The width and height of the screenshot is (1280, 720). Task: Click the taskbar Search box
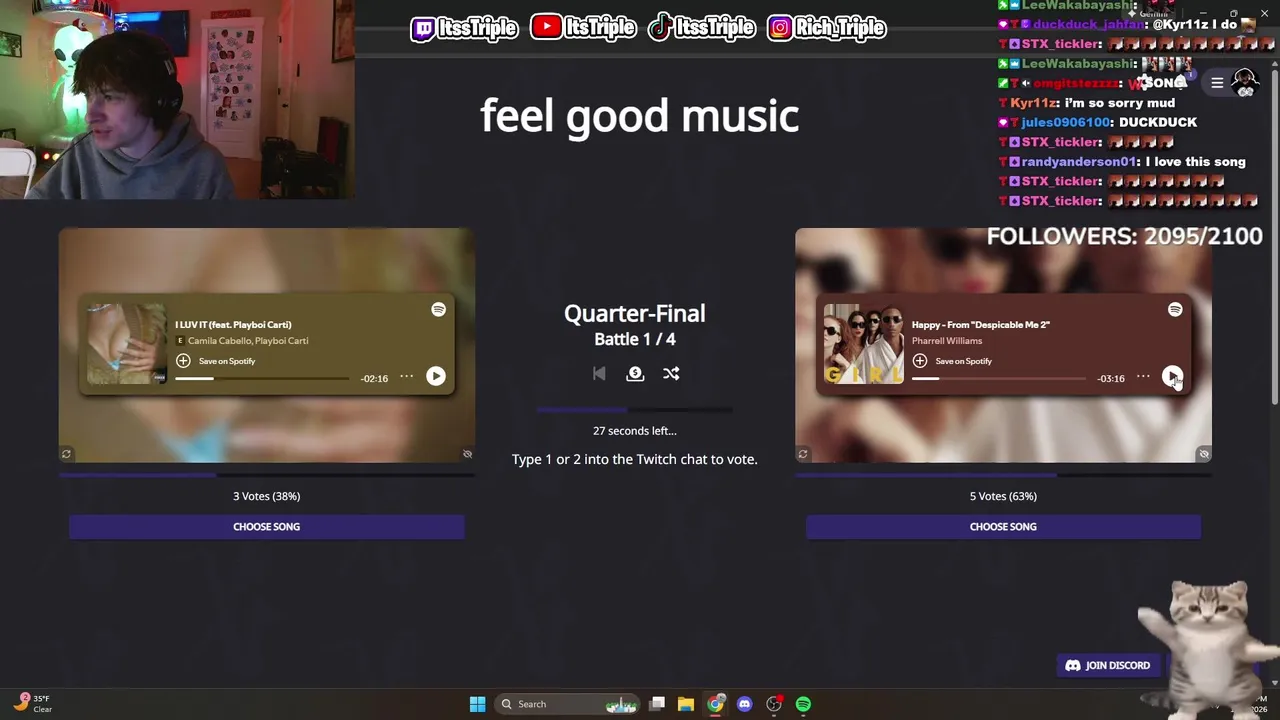568,704
